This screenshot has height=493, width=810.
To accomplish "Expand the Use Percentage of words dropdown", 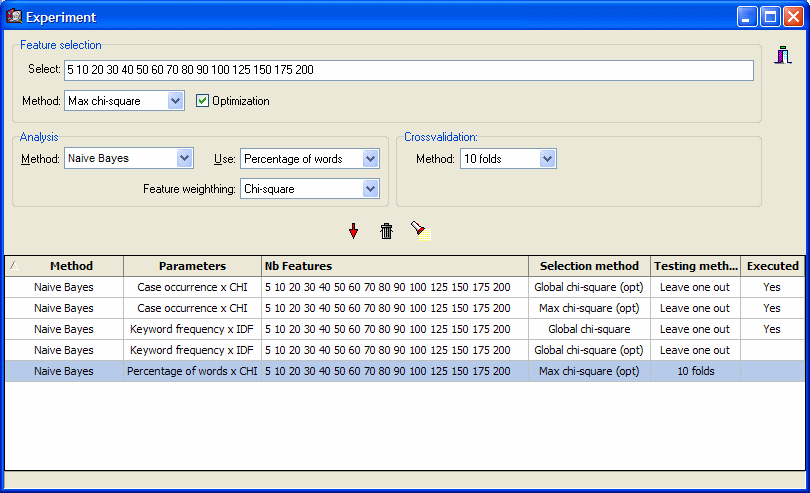I will pyautogui.click(x=371, y=158).
